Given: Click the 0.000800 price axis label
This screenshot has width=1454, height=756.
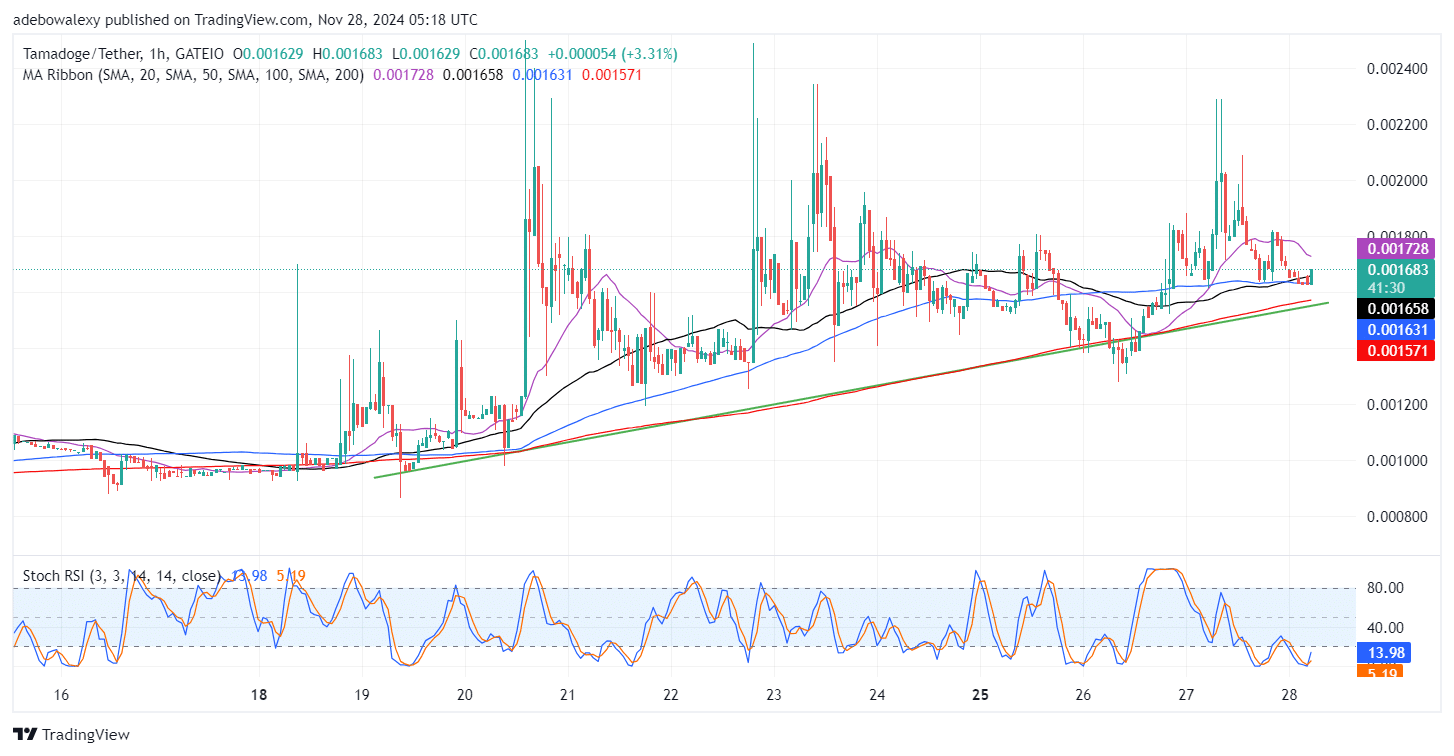Looking at the screenshot, I should point(1395,517).
